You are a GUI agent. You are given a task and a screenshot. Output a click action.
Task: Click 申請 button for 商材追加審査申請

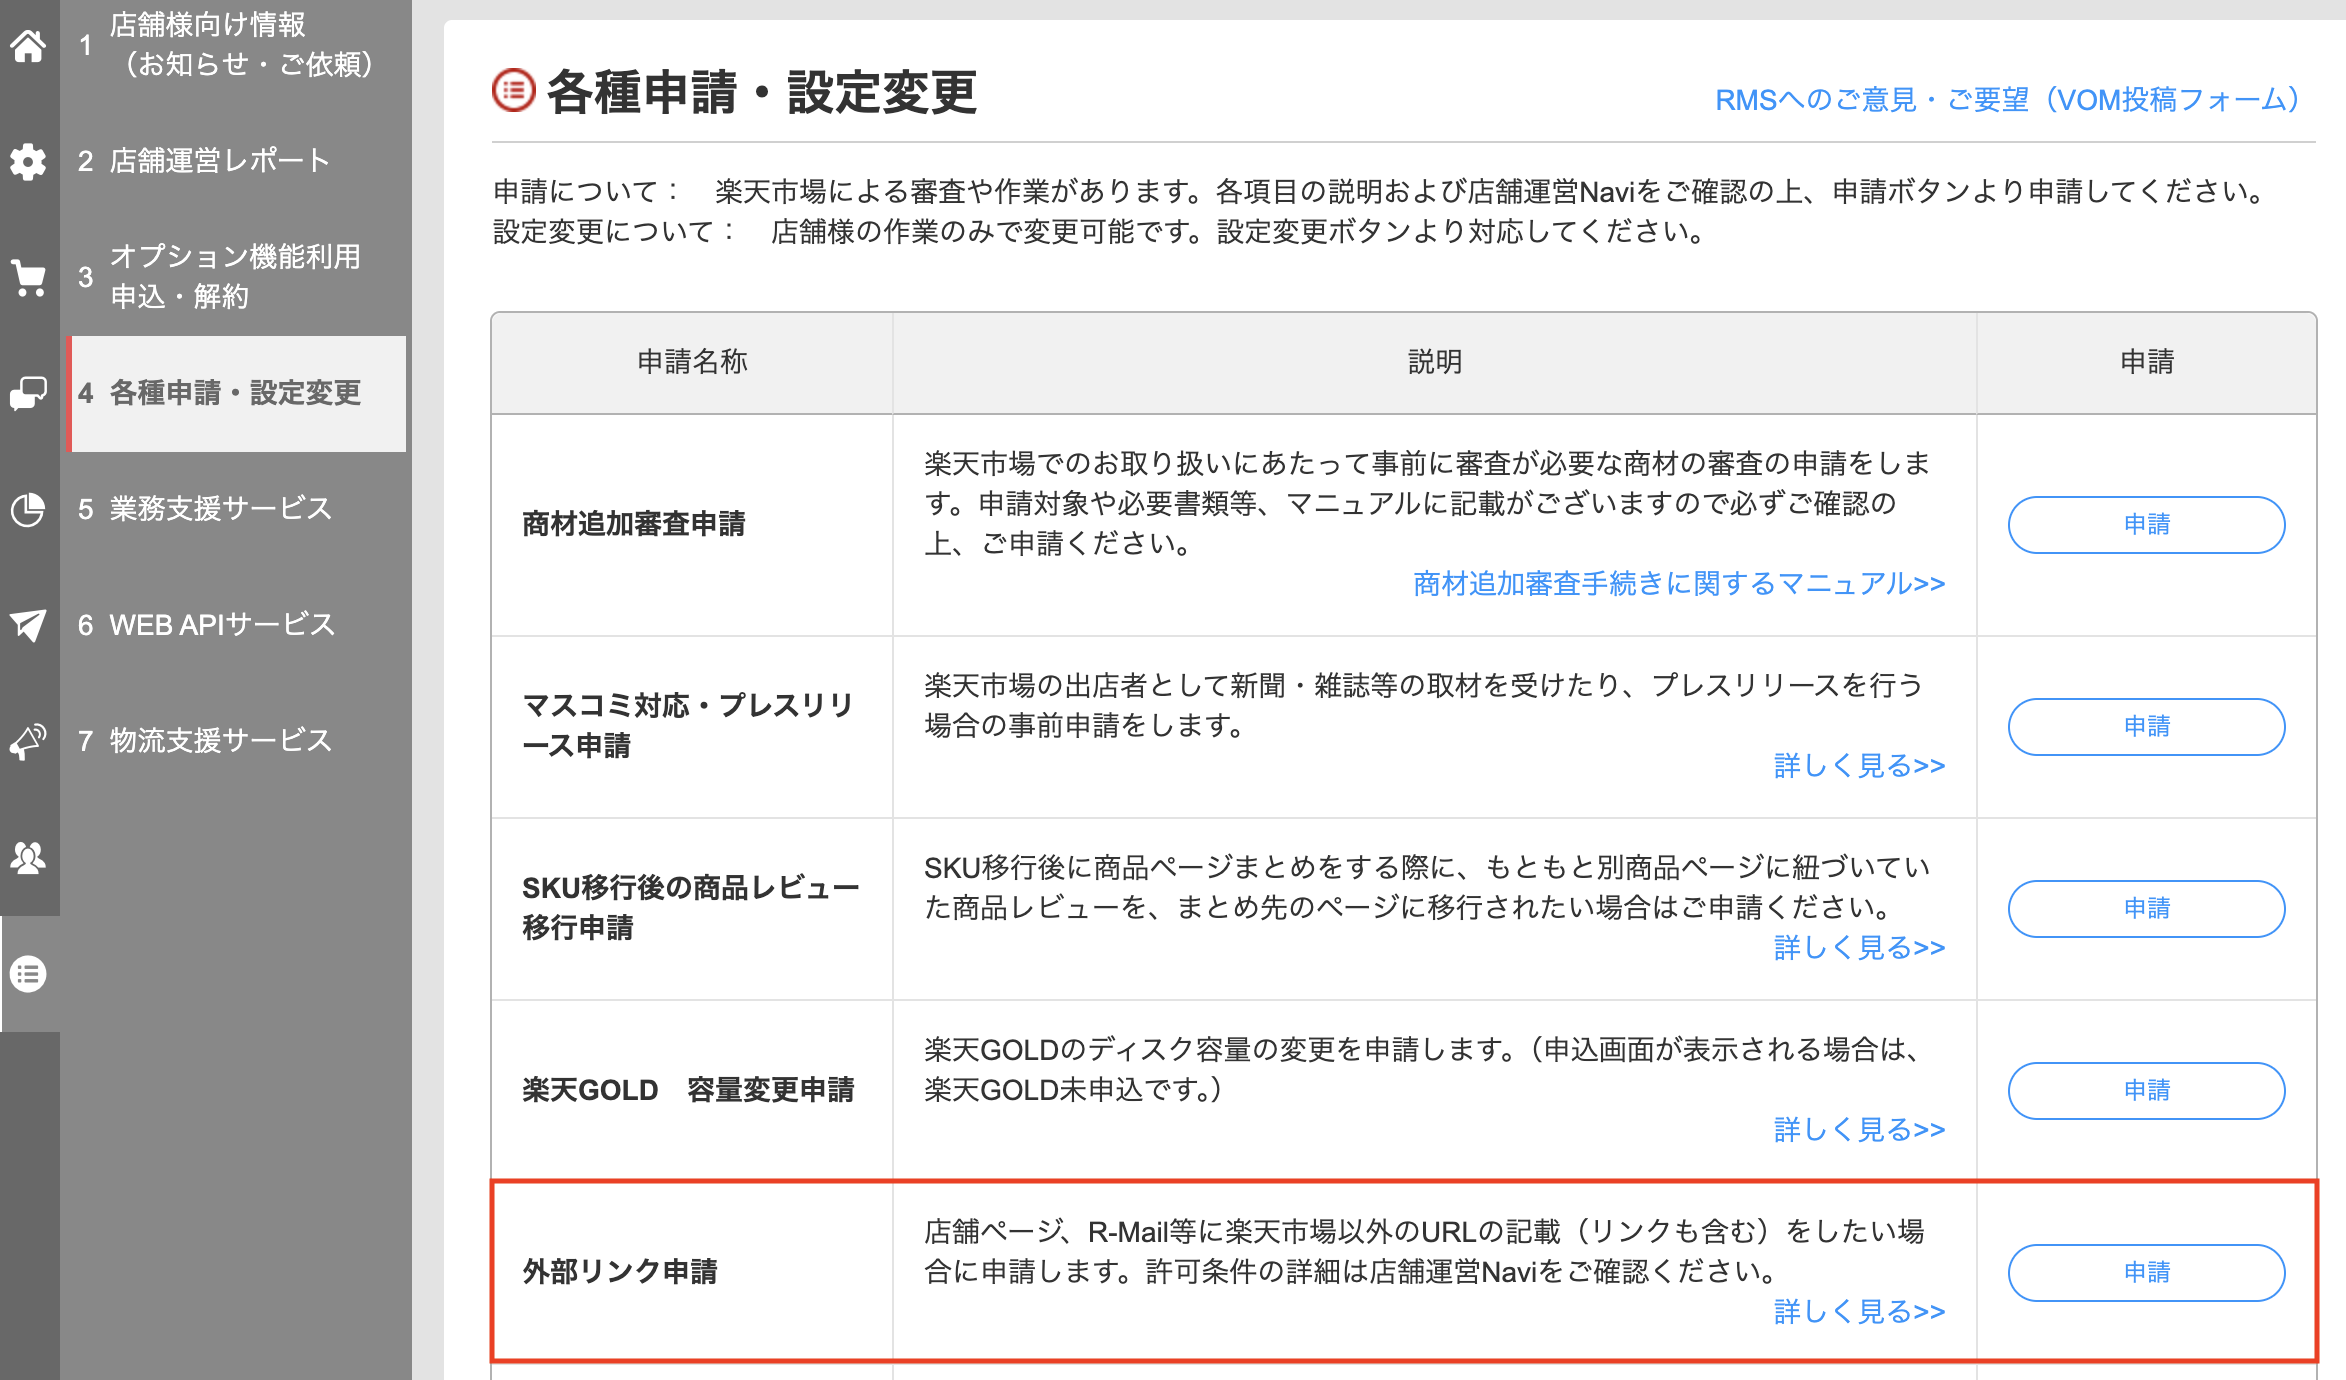(x=2146, y=525)
